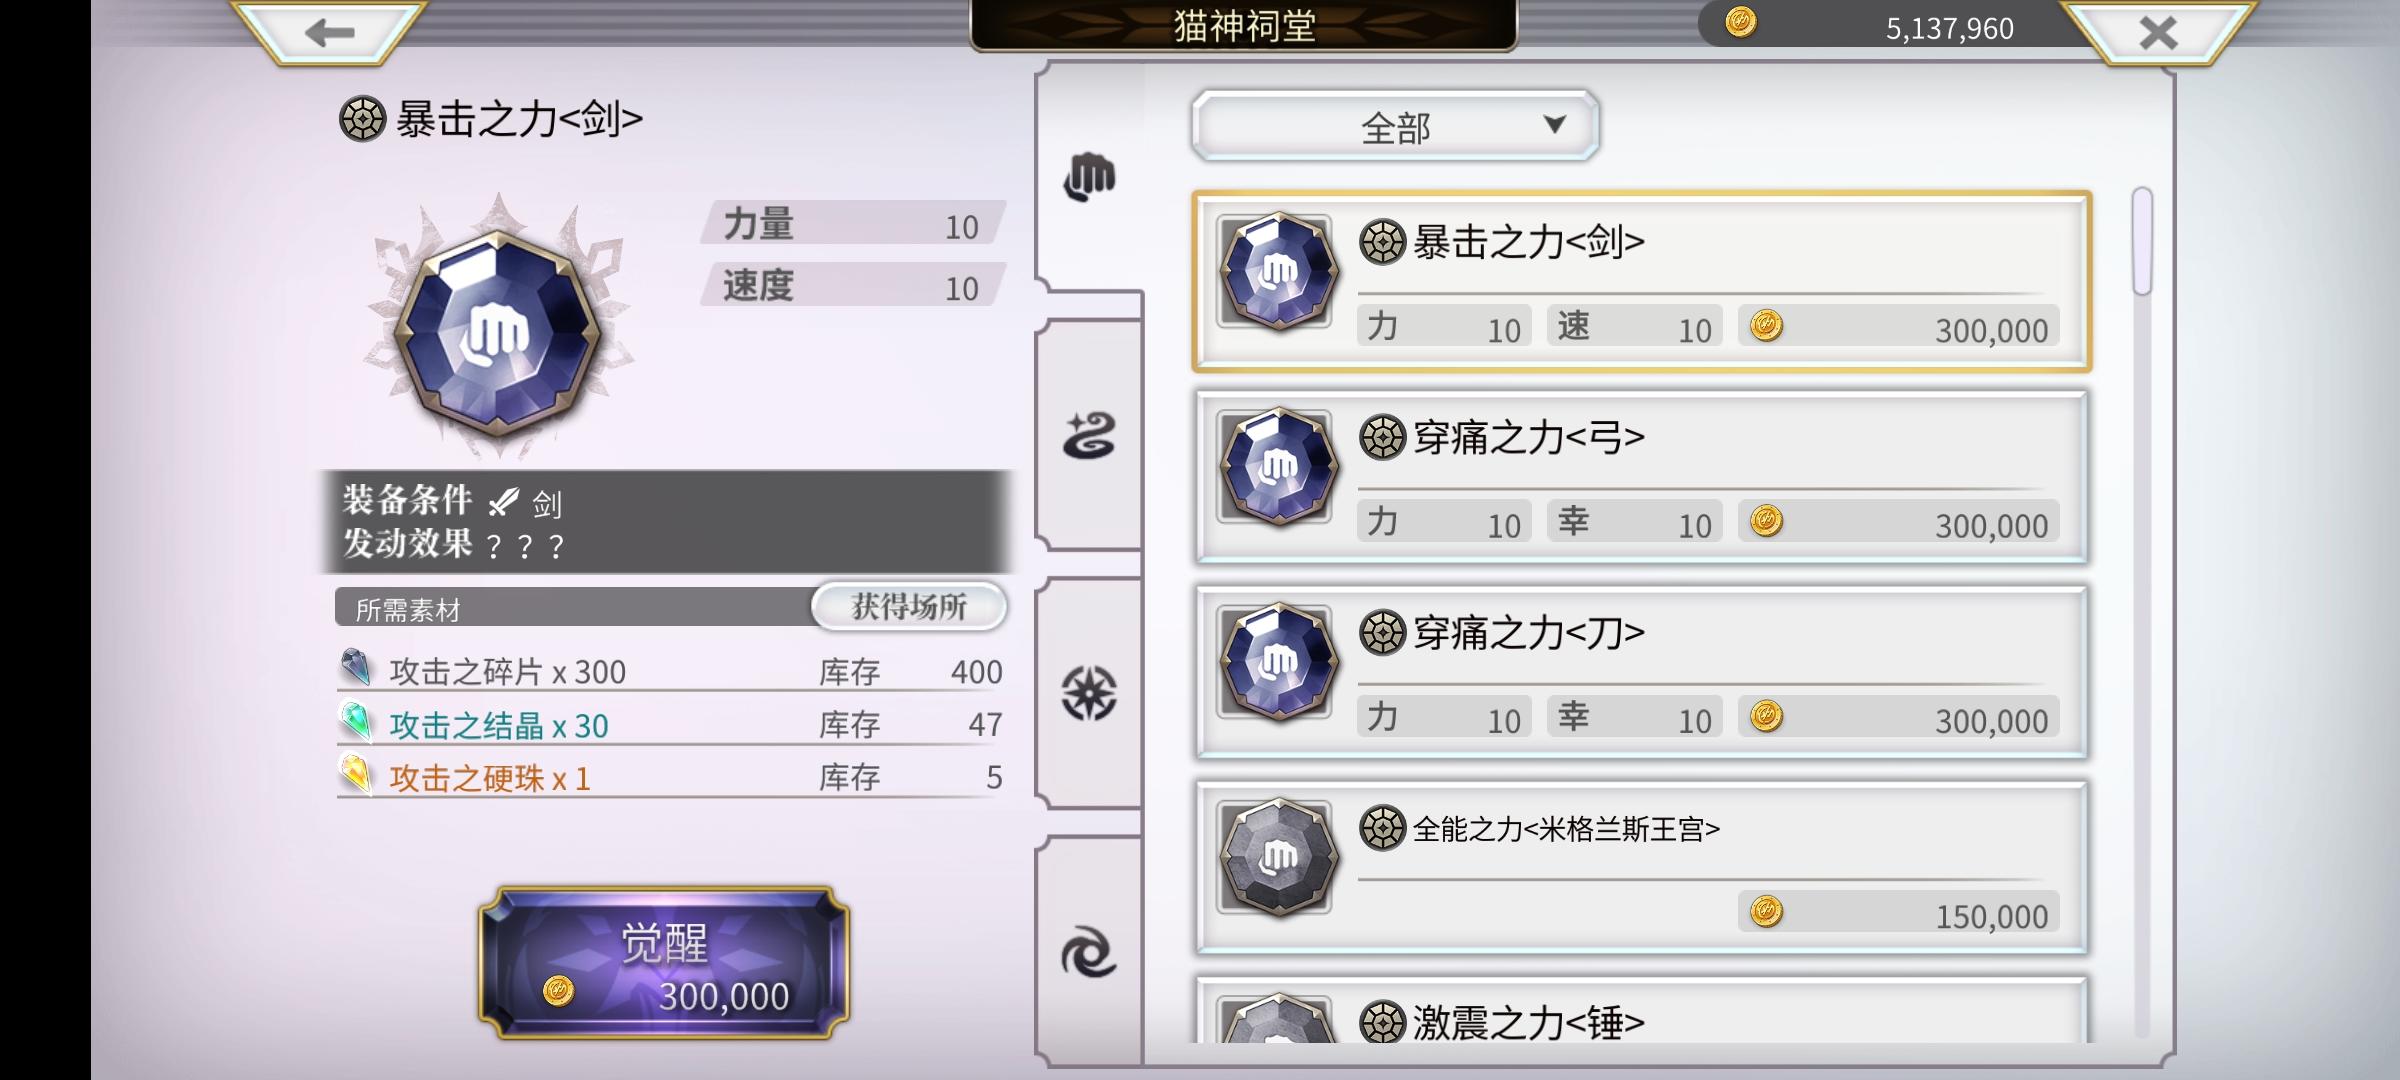Tap the 攻击之硬珠 yellow gem icon

coord(356,775)
